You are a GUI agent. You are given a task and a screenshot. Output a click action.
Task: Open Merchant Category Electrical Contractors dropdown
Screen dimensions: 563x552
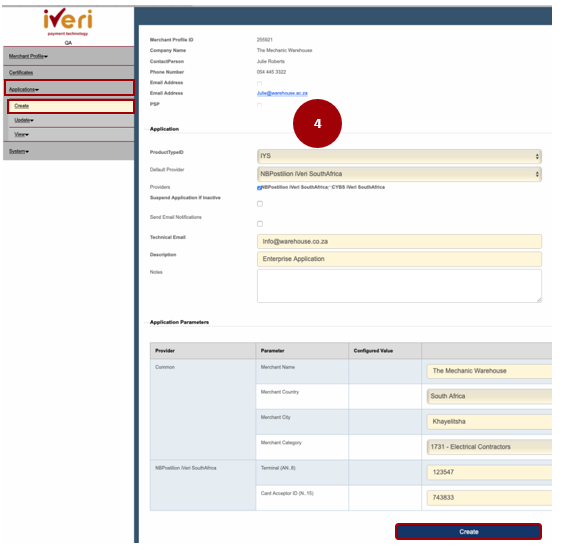click(x=489, y=447)
